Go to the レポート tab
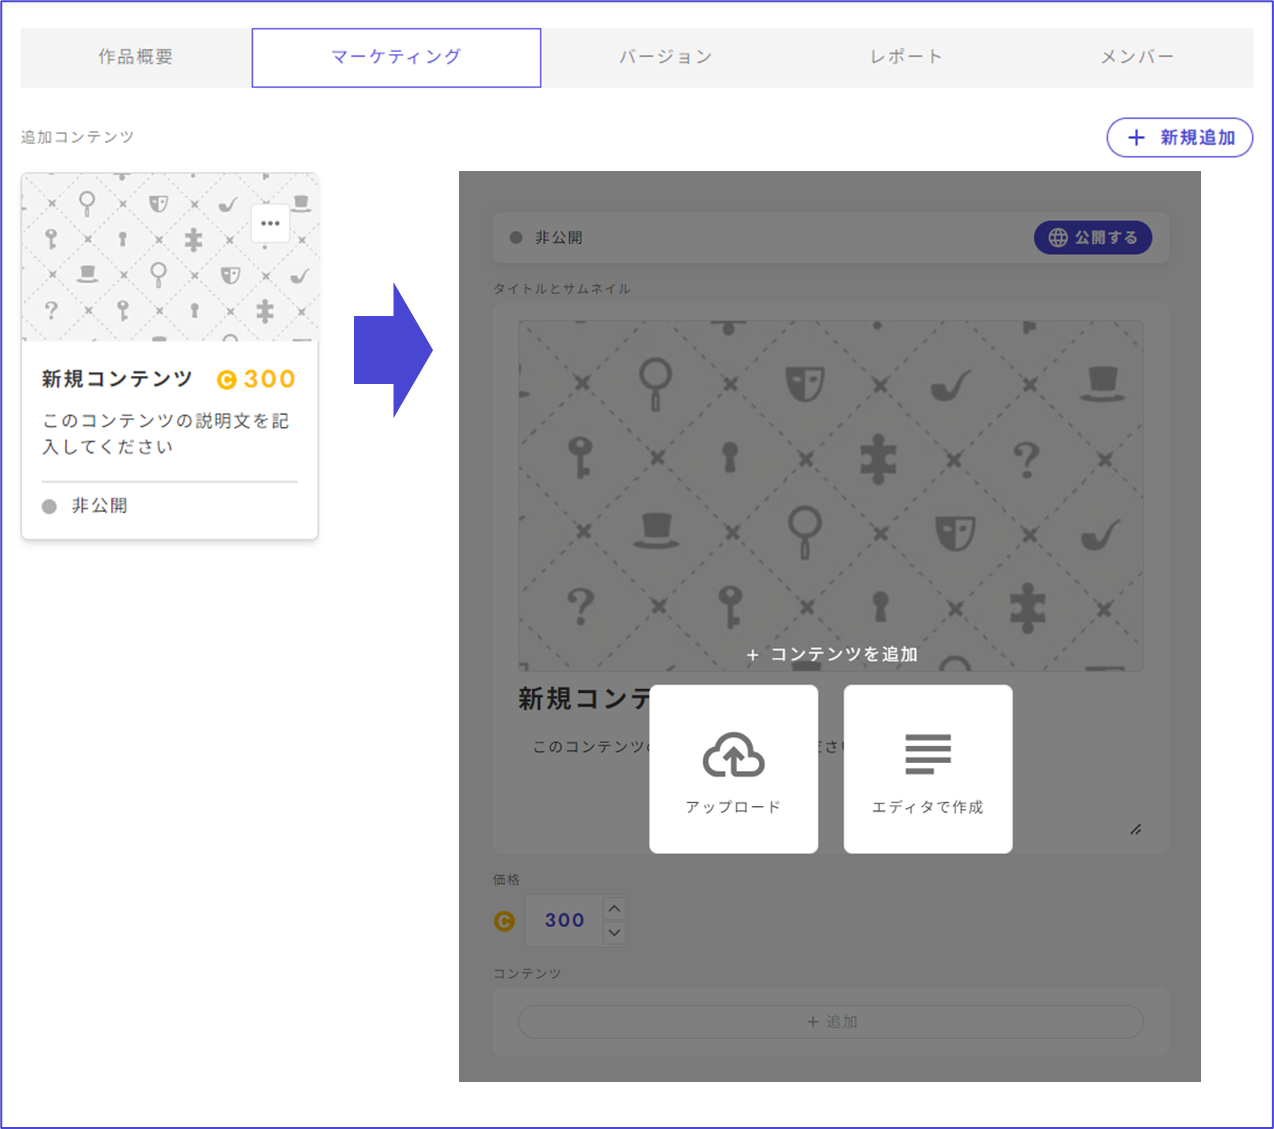The image size is (1274, 1129). click(906, 57)
